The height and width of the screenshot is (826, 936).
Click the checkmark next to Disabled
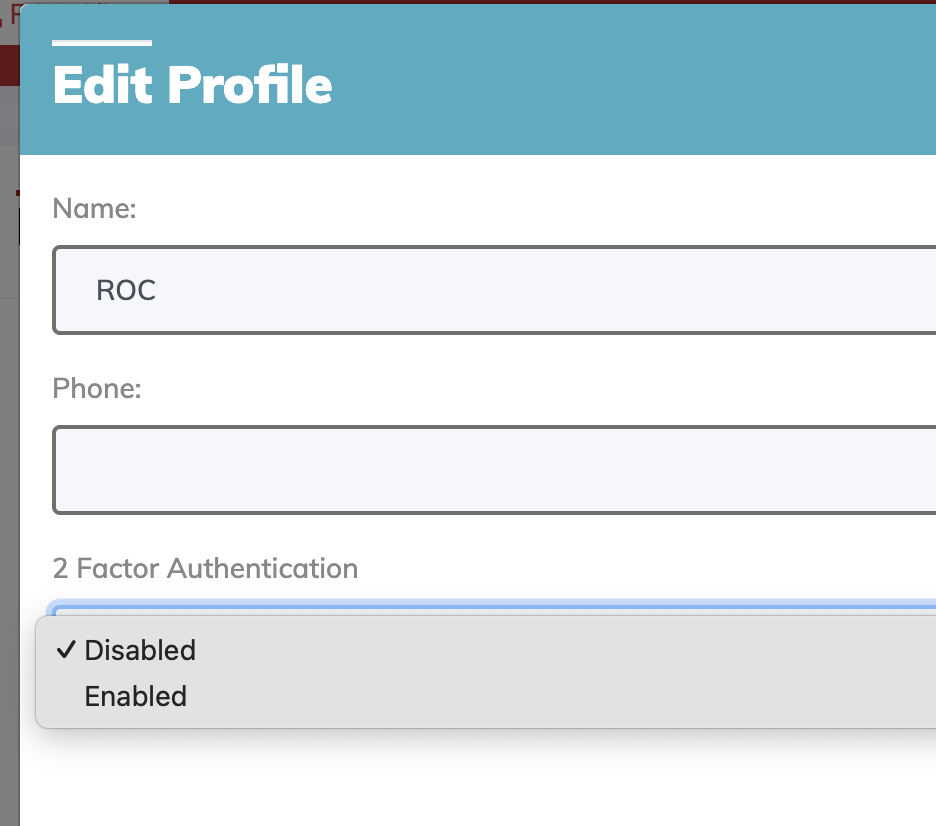(x=66, y=650)
